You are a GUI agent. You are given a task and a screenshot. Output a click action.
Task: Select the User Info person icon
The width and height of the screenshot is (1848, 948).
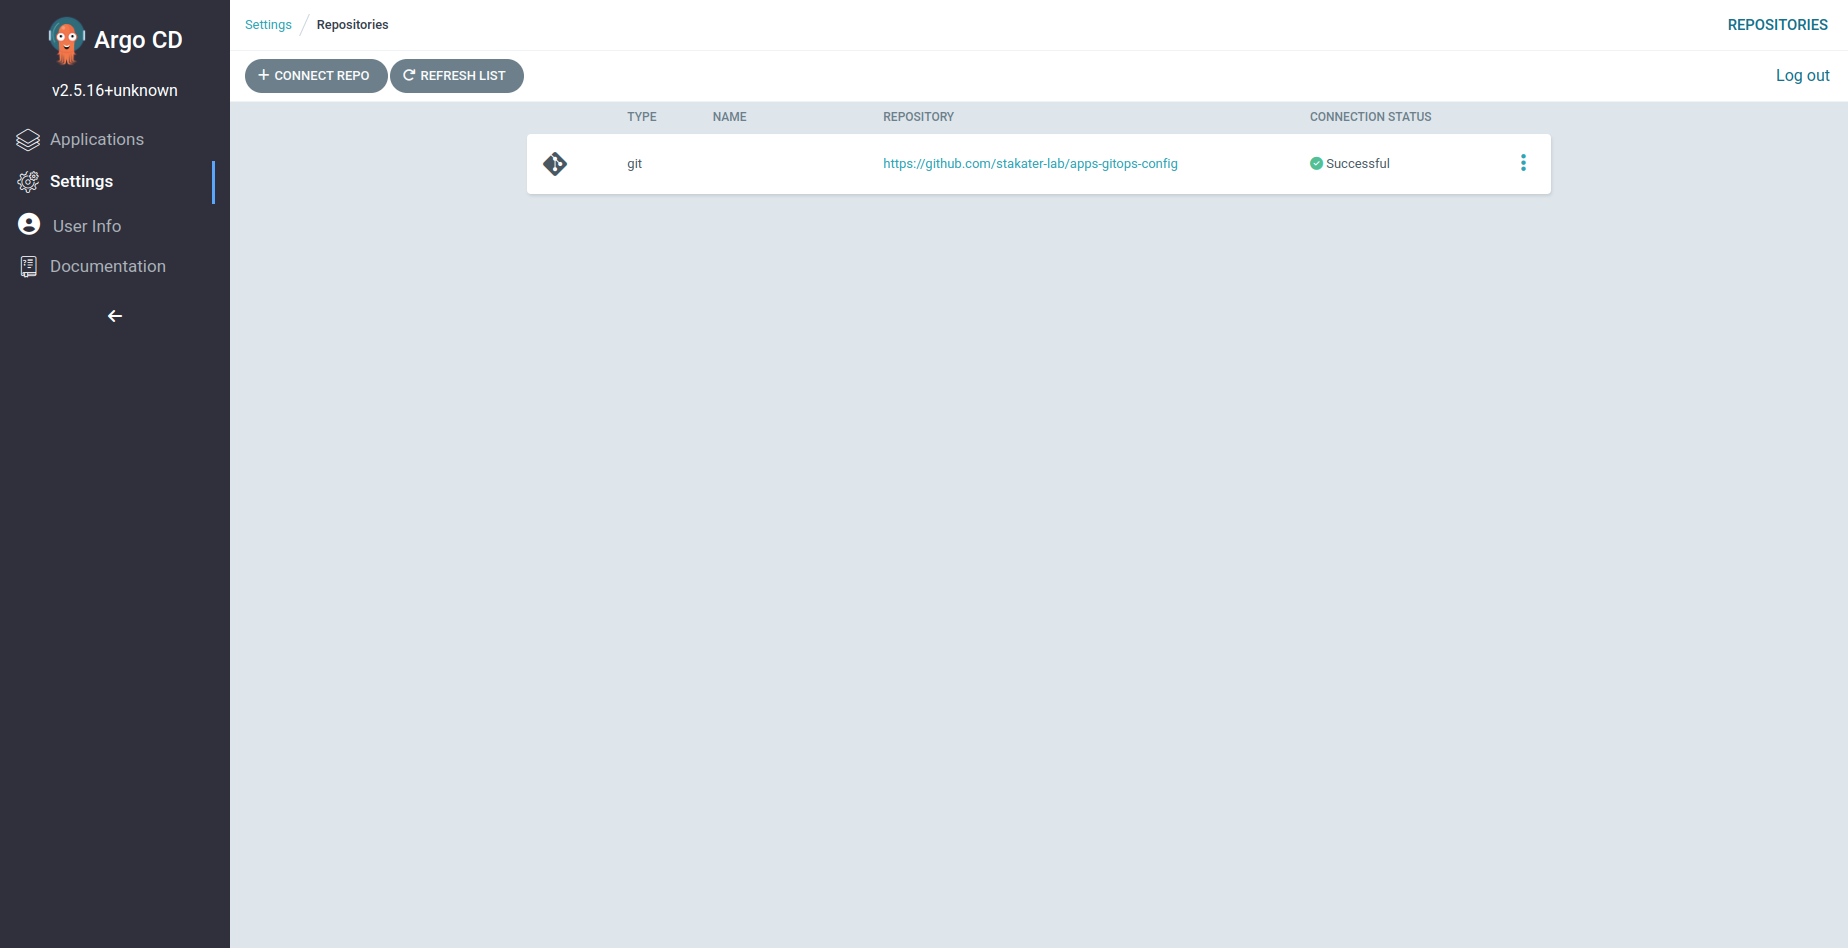27,224
